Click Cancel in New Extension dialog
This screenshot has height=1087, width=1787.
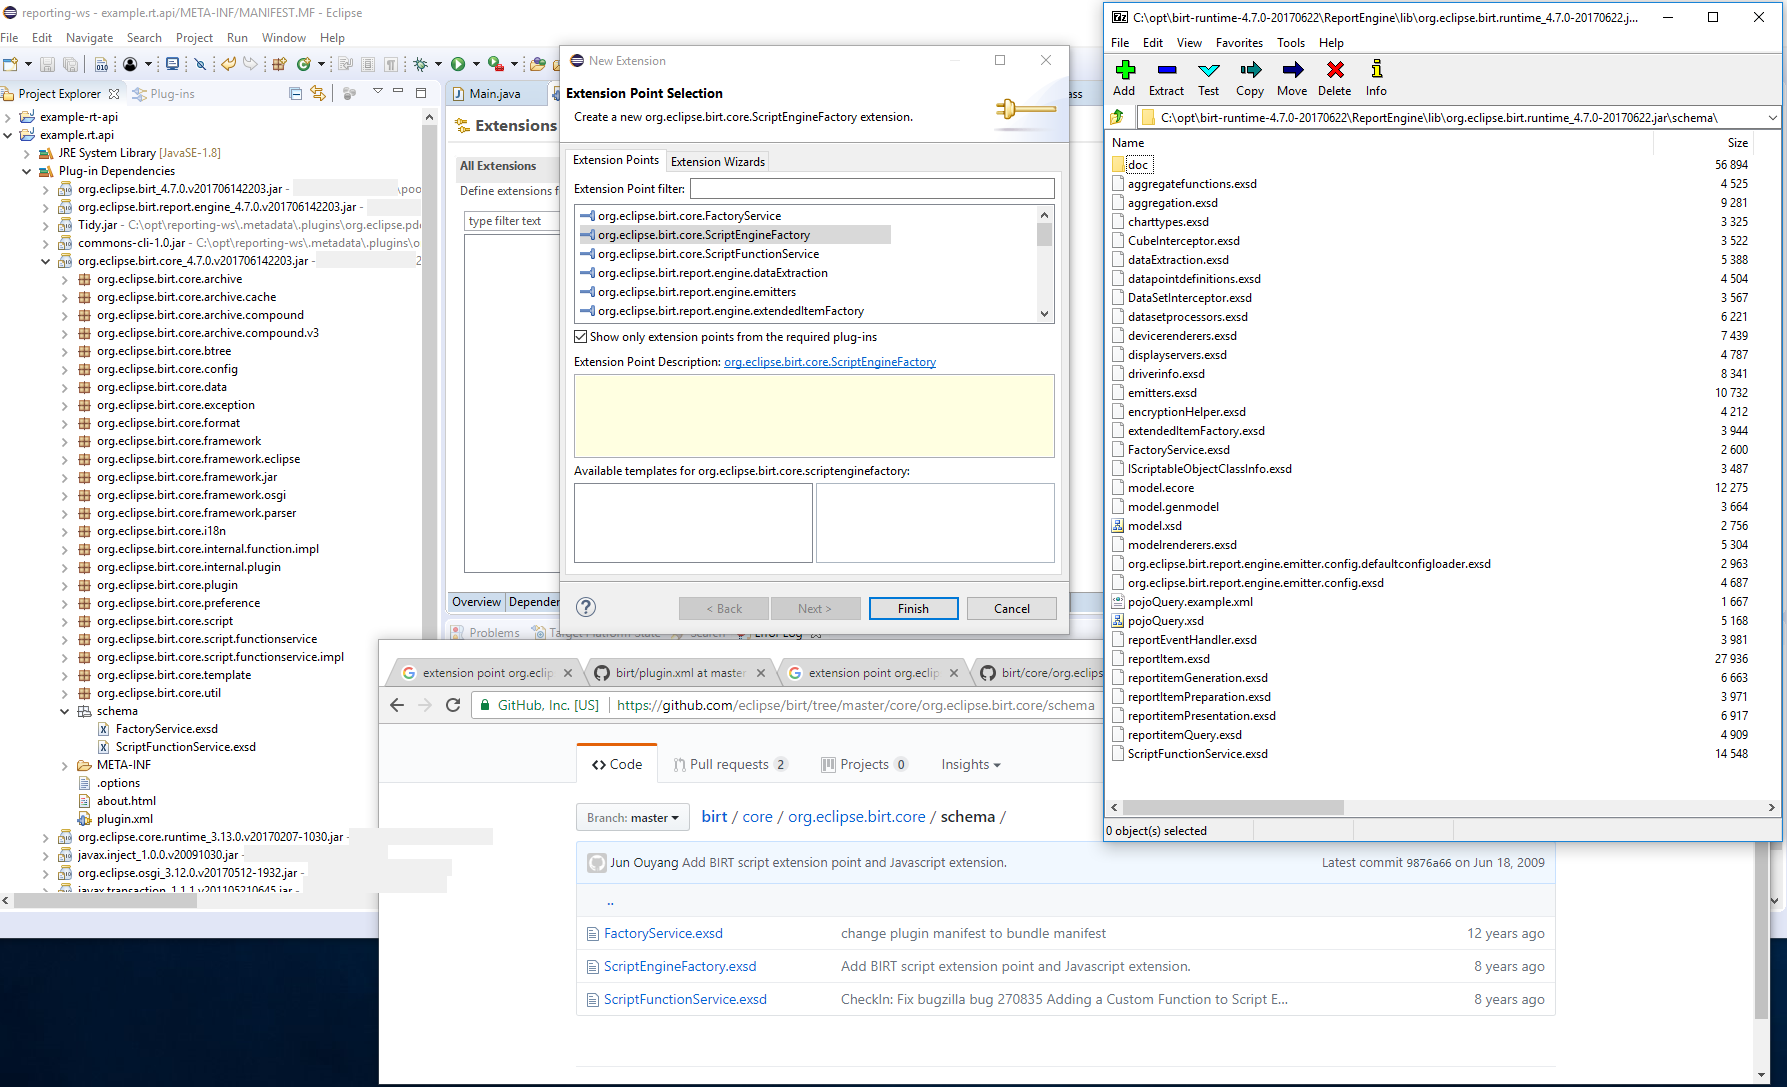[x=1011, y=608]
